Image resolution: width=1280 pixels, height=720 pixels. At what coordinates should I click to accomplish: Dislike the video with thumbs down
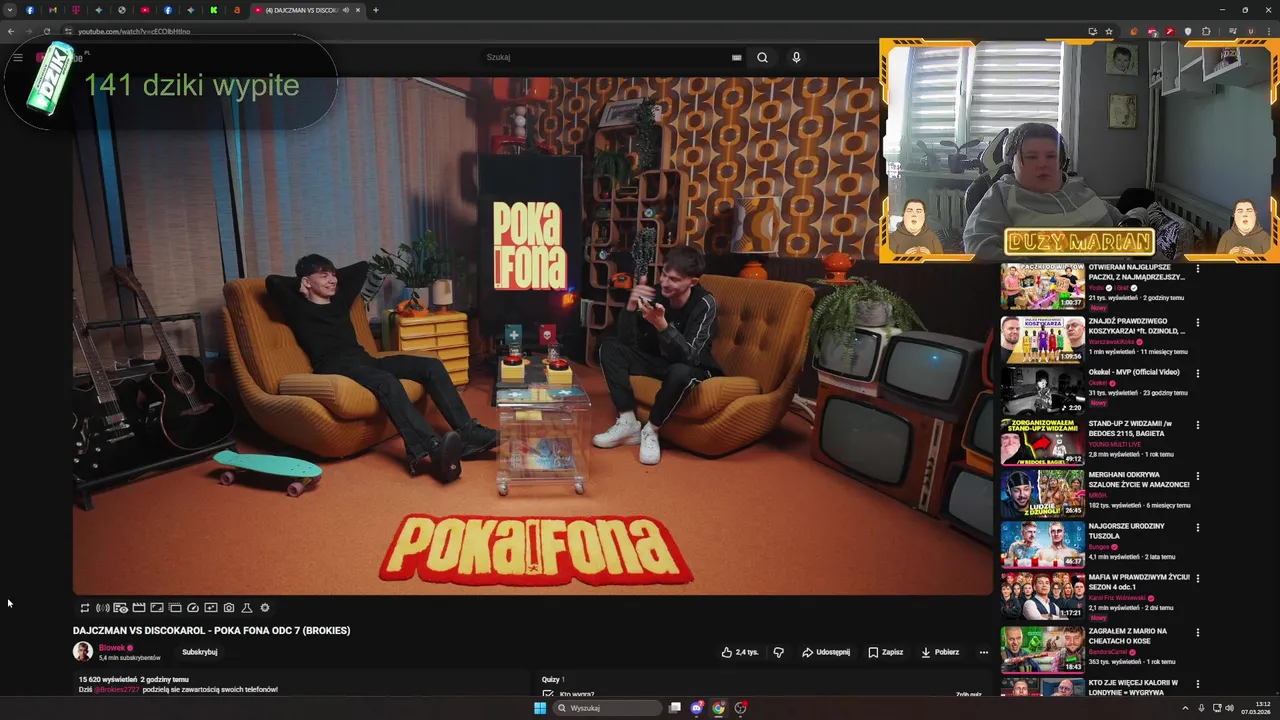[779, 652]
